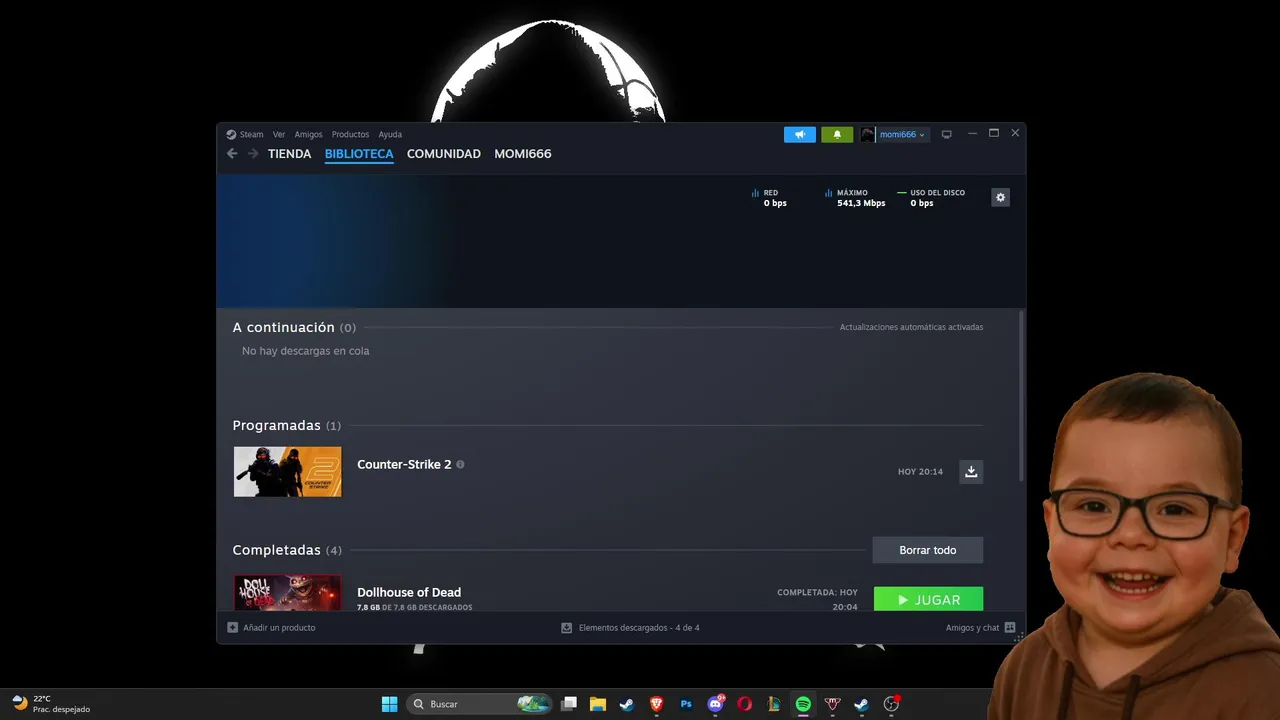Open Discord from taskbar

coord(715,704)
